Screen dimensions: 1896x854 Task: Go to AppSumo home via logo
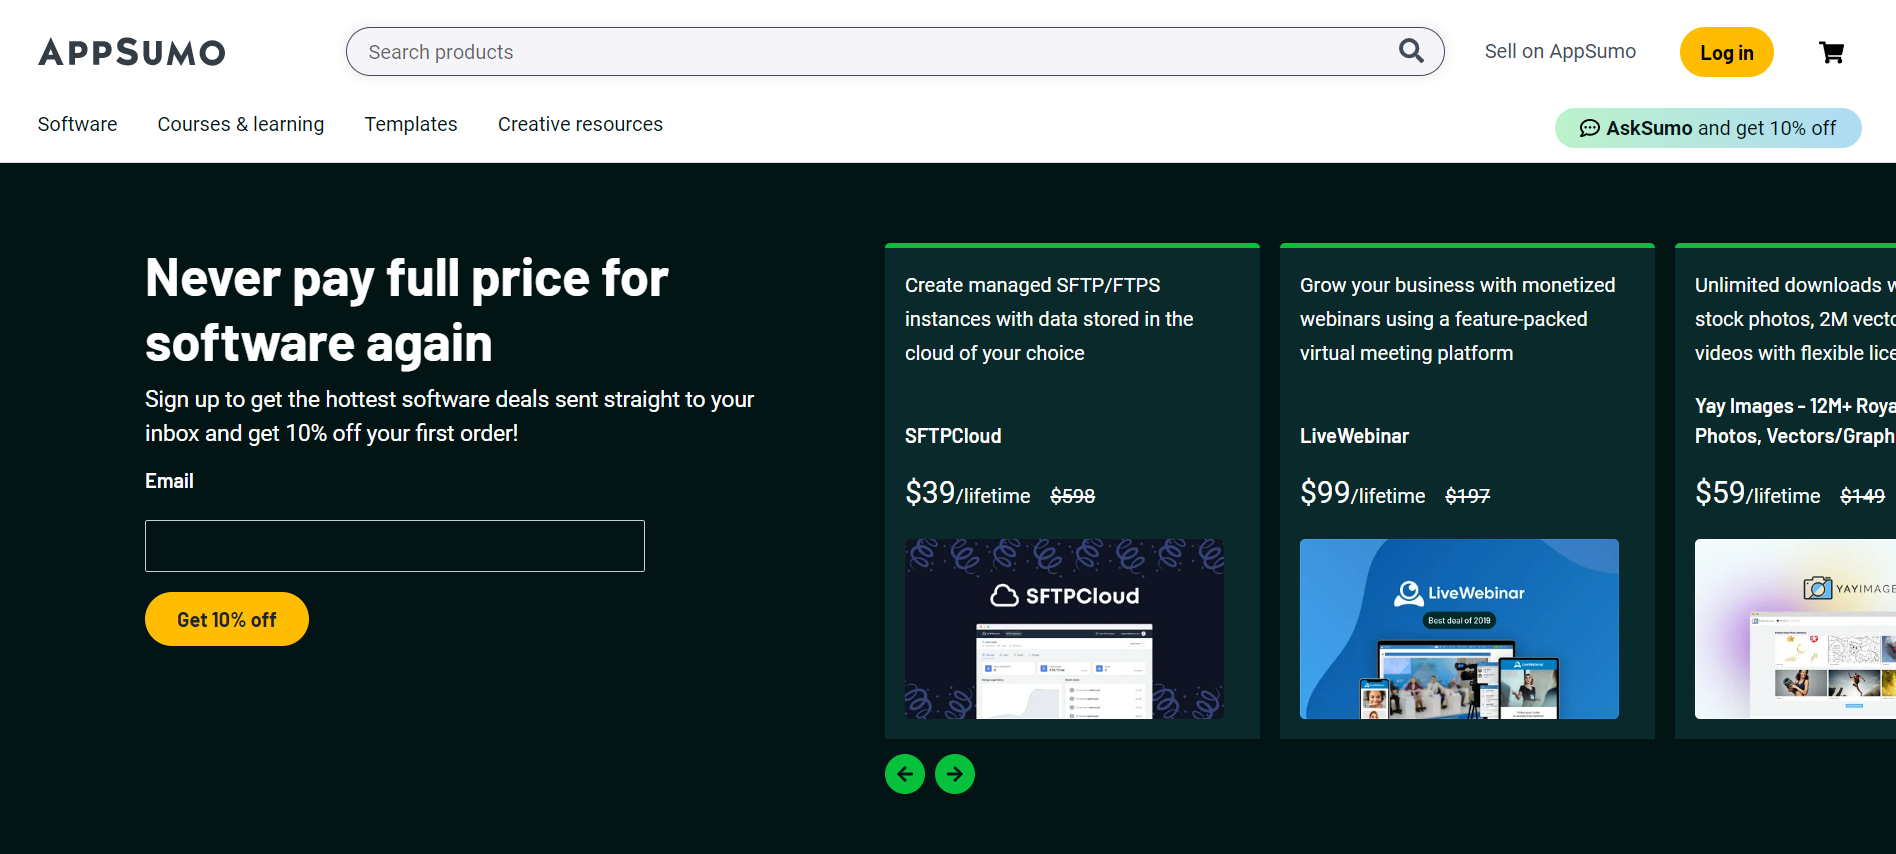click(x=132, y=52)
